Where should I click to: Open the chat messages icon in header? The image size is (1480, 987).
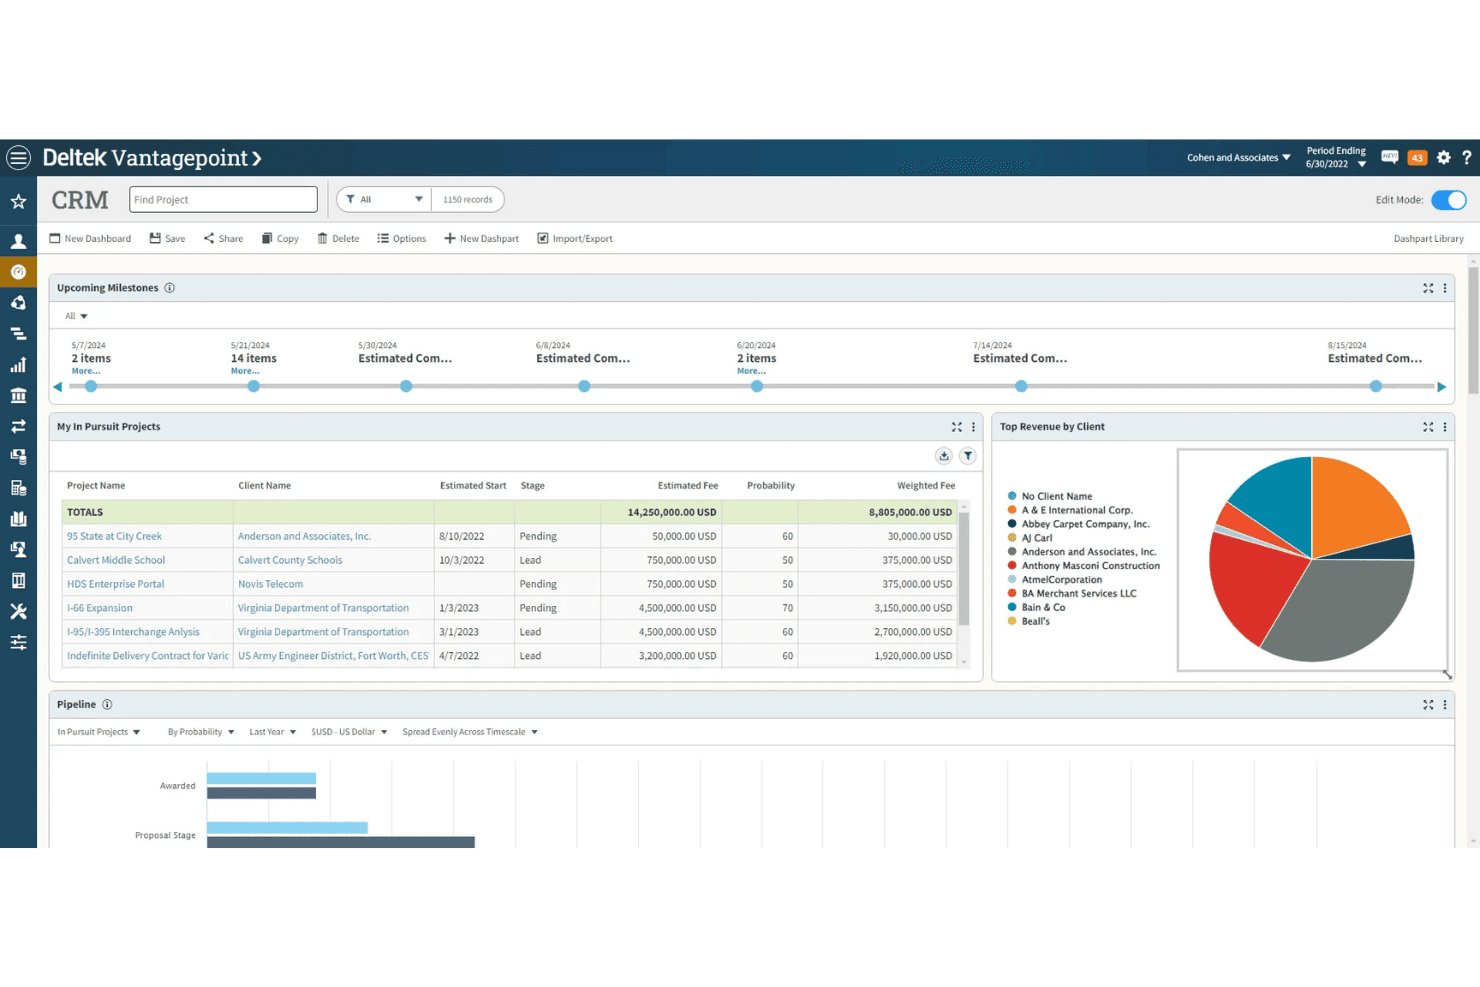1390,157
